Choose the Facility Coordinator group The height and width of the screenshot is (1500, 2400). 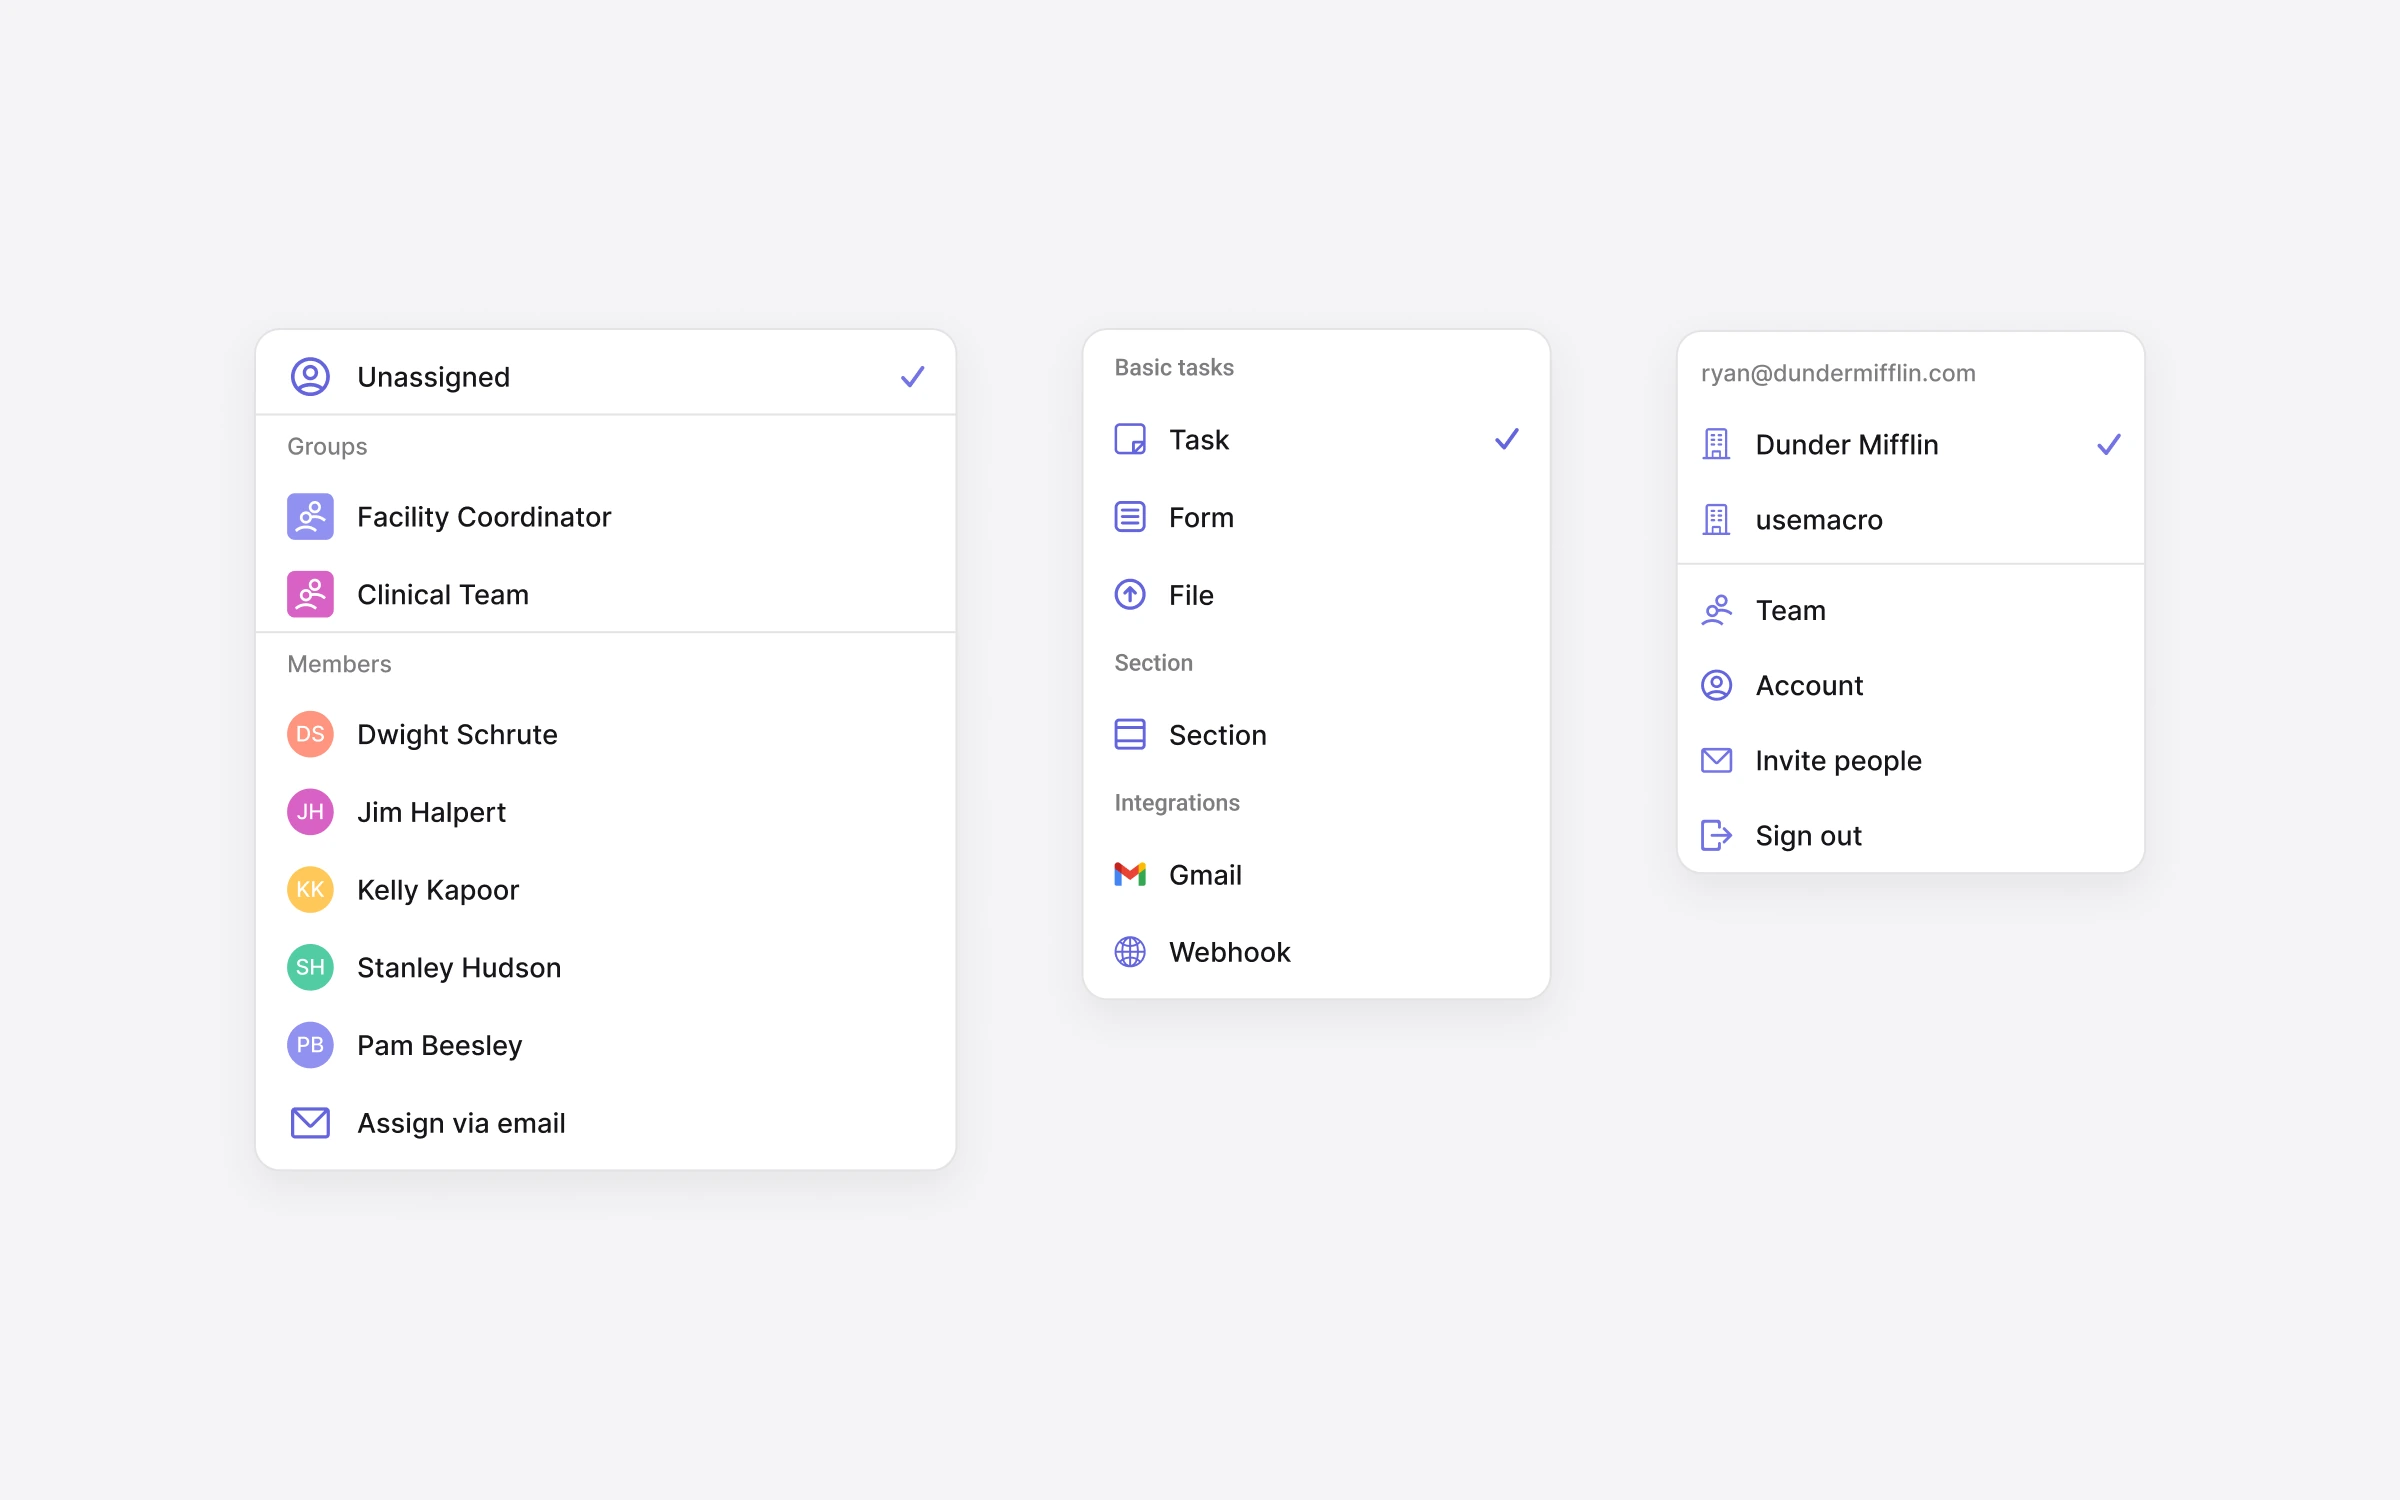[x=606, y=517]
